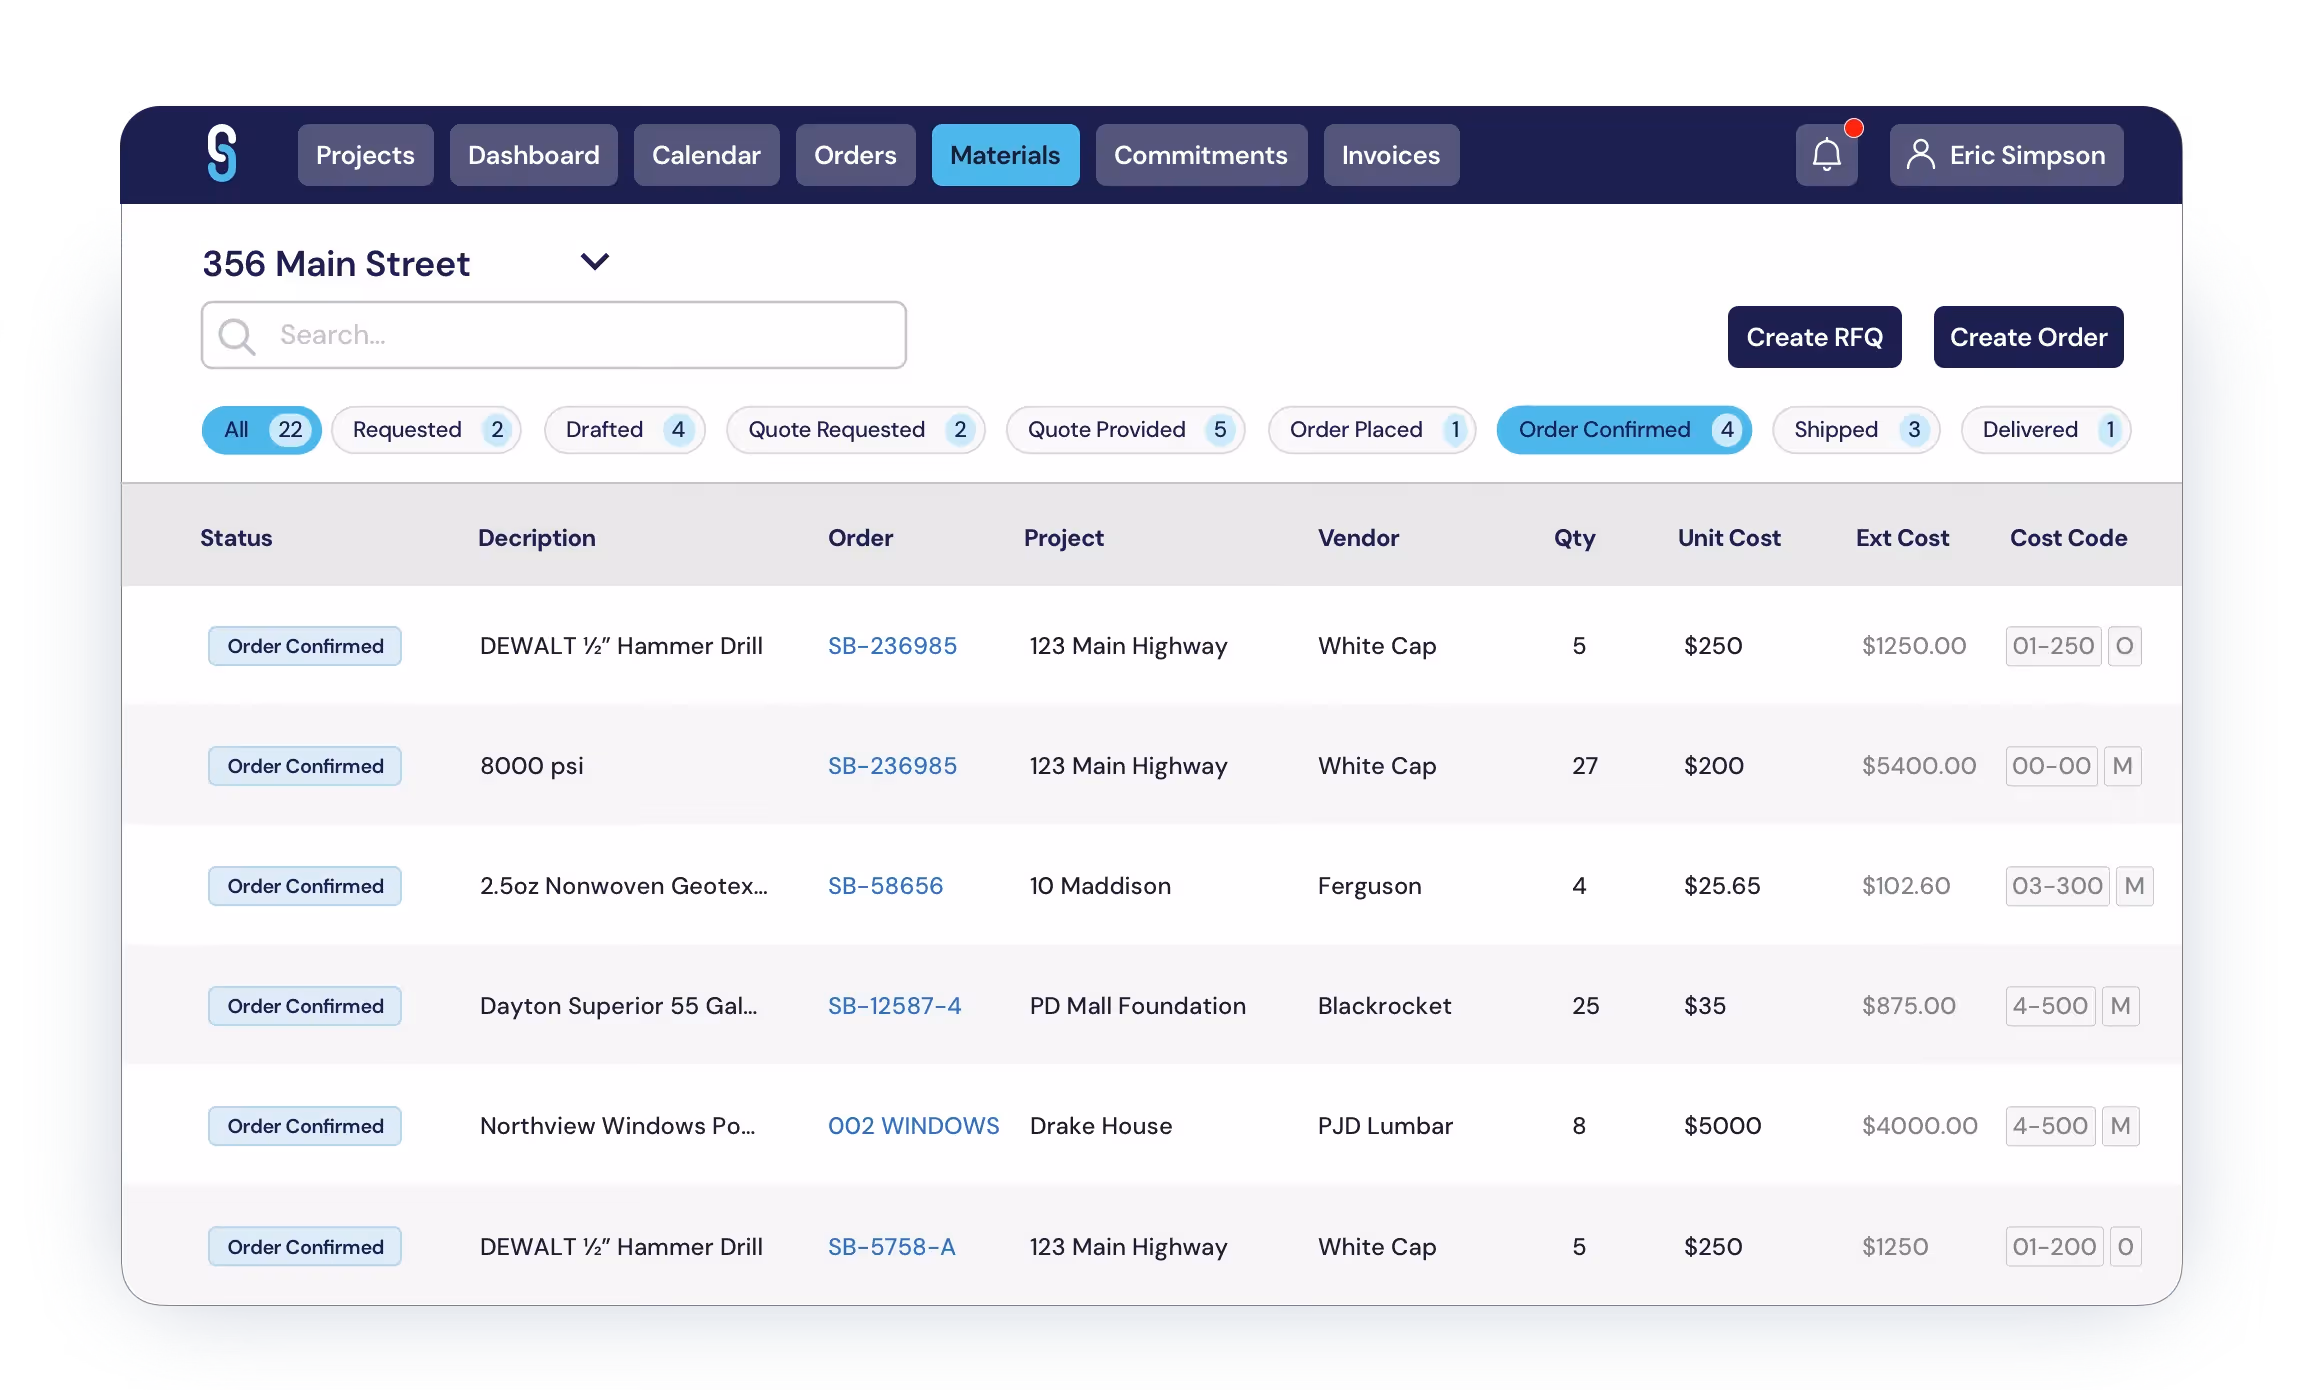Switch to the Orders tab
This screenshot has height=1390, width=2300.
pos(855,155)
